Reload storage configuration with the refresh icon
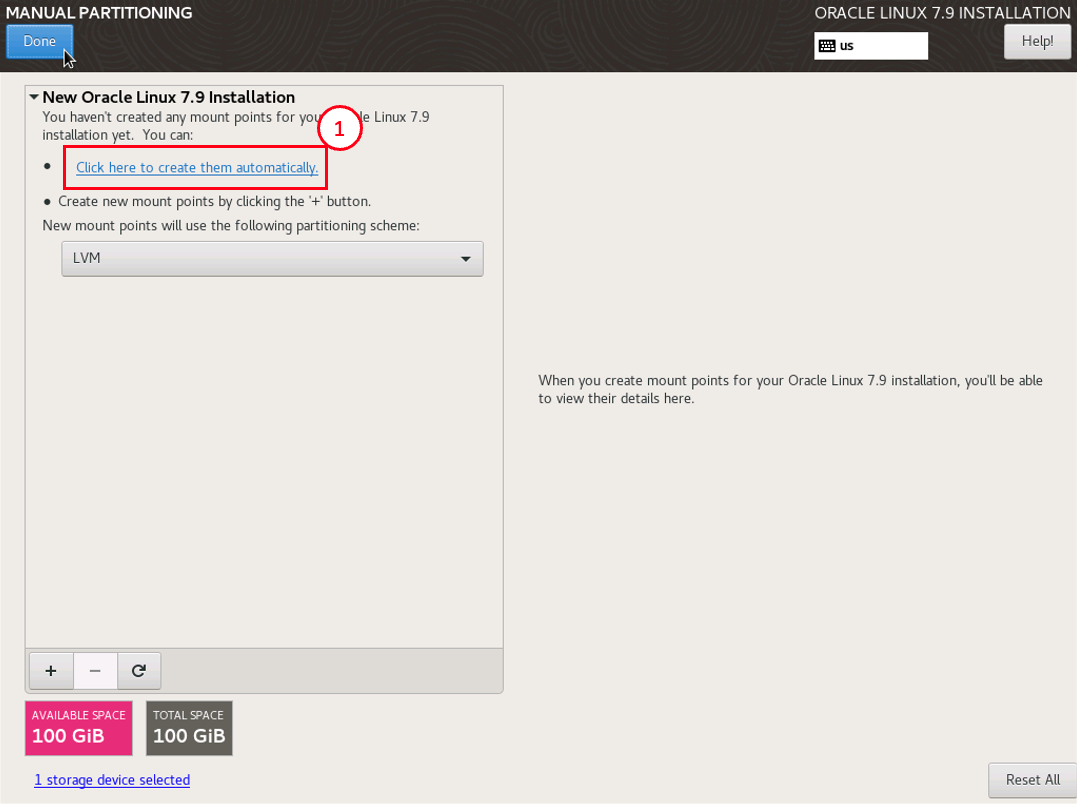The height and width of the screenshot is (804, 1077). pyautogui.click(x=139, y=671)
